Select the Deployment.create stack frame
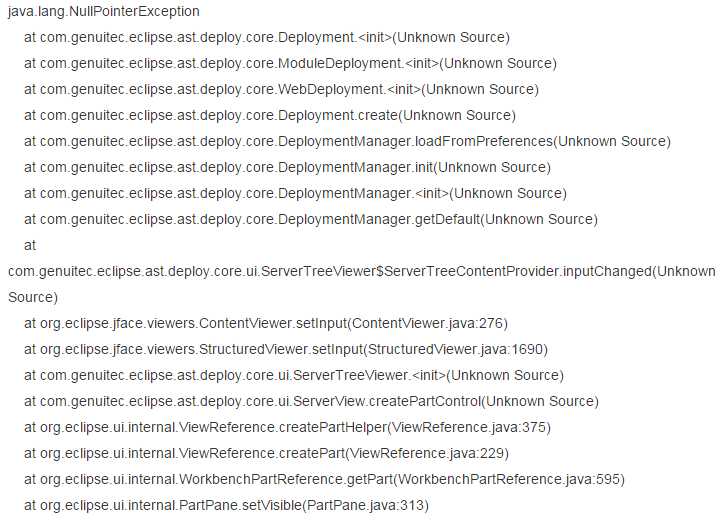The image size is (724, 523). click(270, 115)
